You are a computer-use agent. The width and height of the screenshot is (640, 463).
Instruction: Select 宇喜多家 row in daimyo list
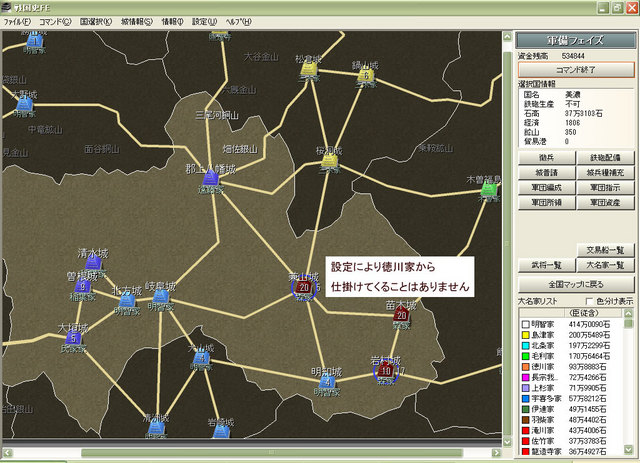coord(571,398)
